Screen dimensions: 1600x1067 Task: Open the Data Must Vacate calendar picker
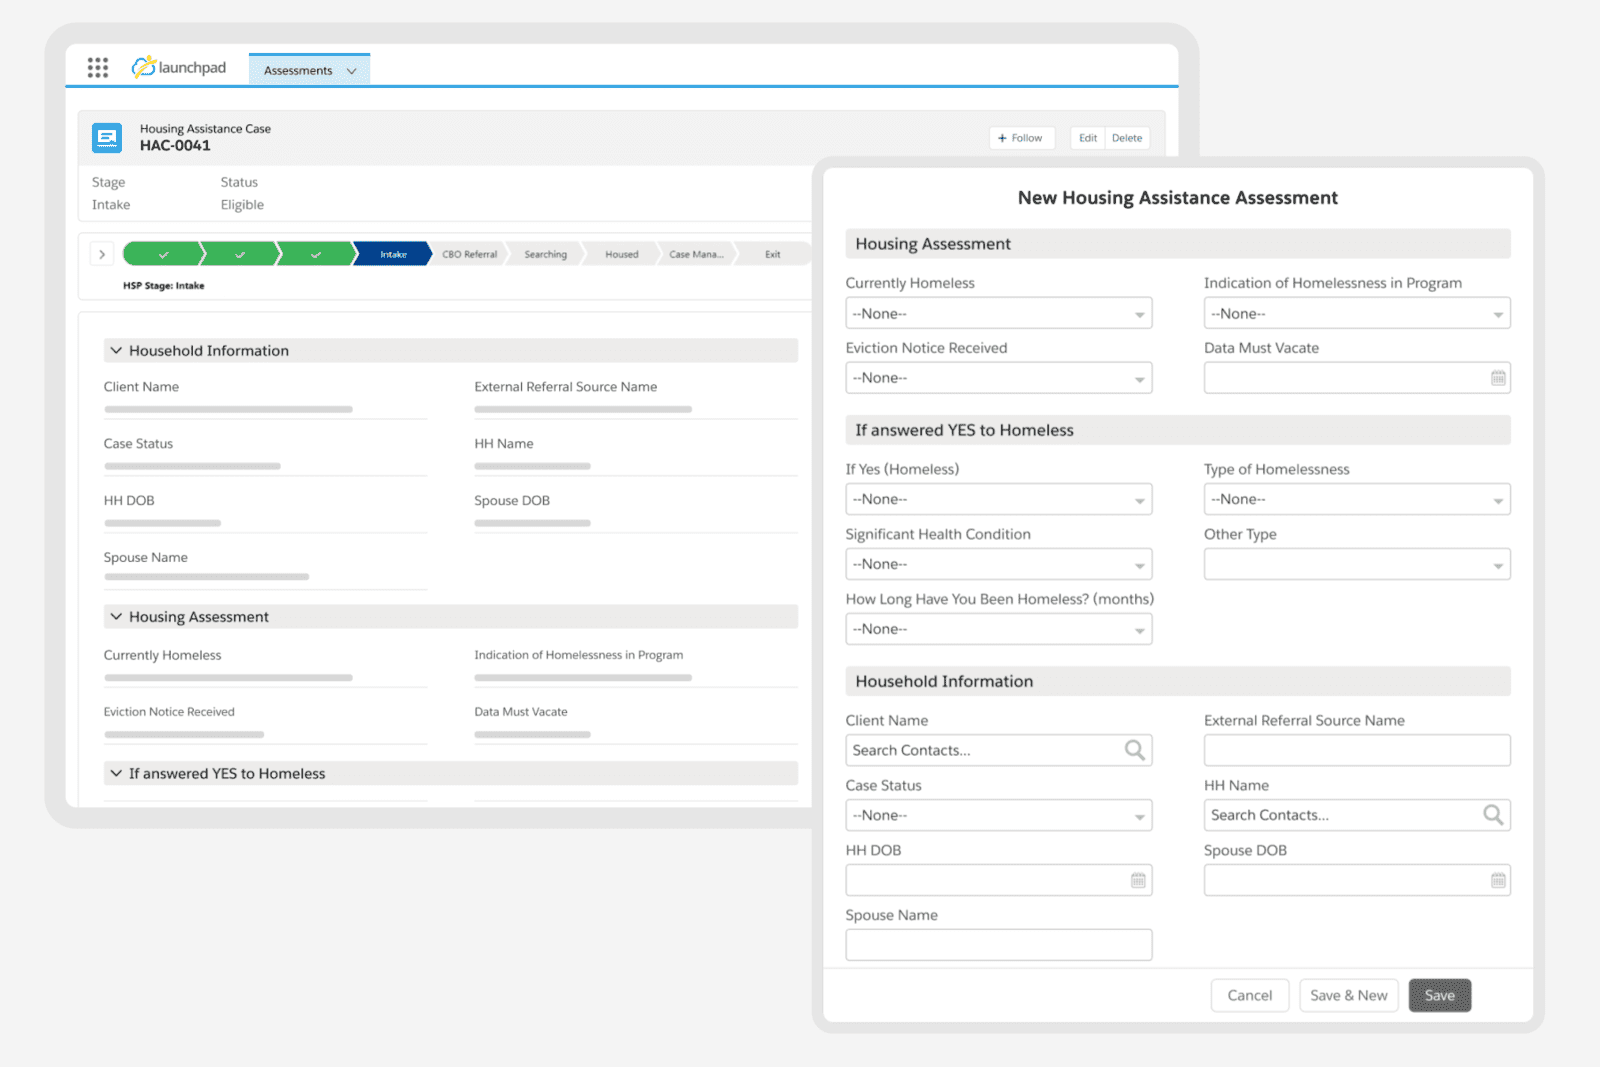1498,378
